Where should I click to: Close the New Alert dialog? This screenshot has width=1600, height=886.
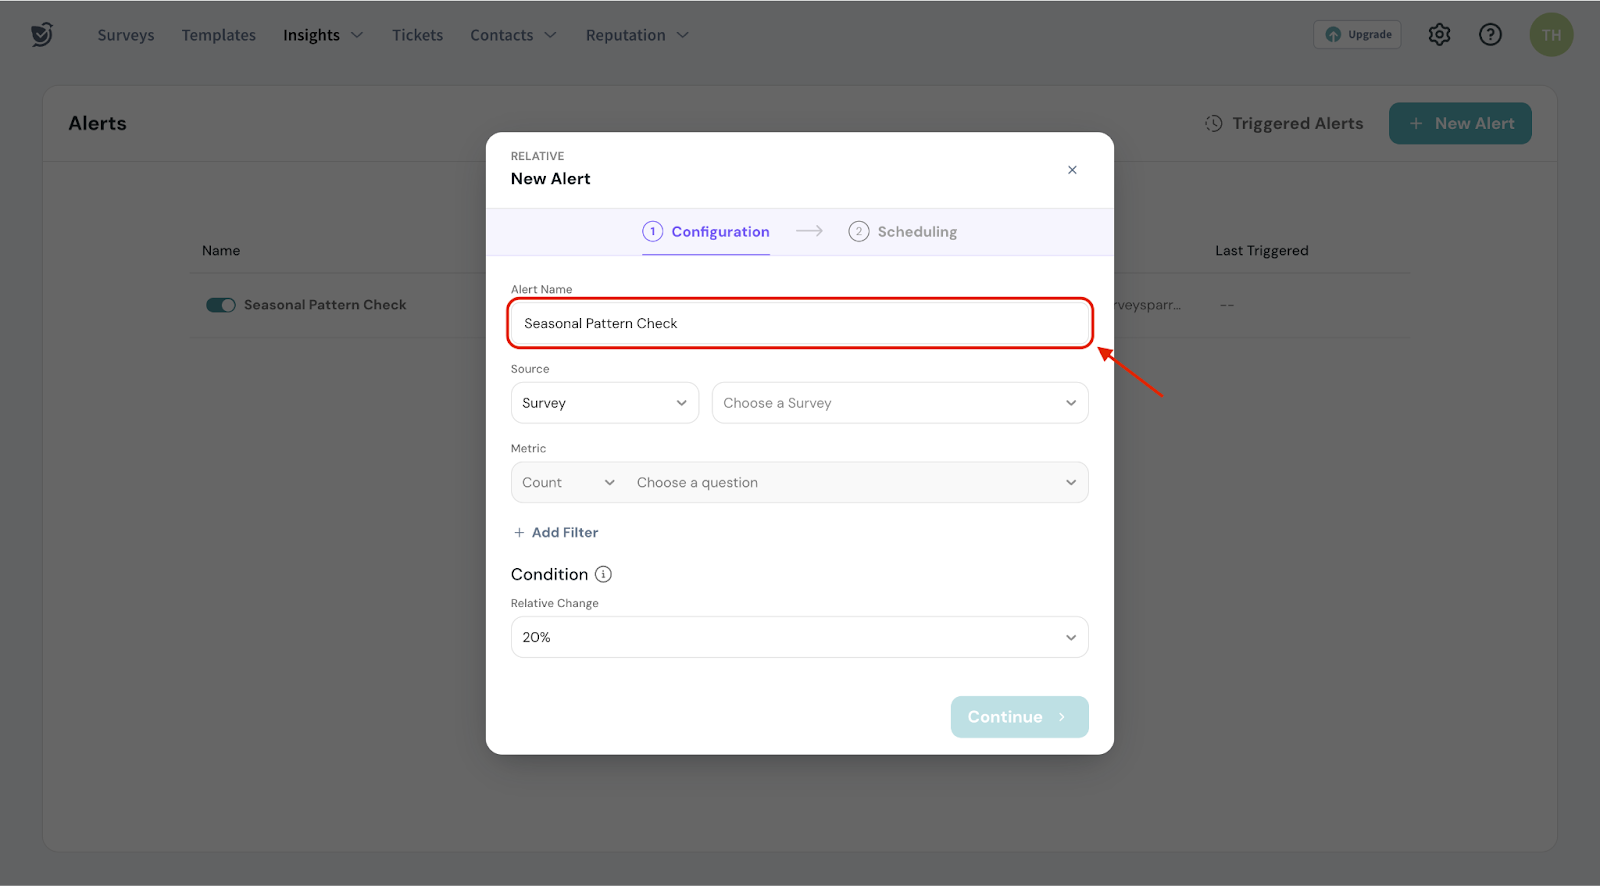[1072, 170]
